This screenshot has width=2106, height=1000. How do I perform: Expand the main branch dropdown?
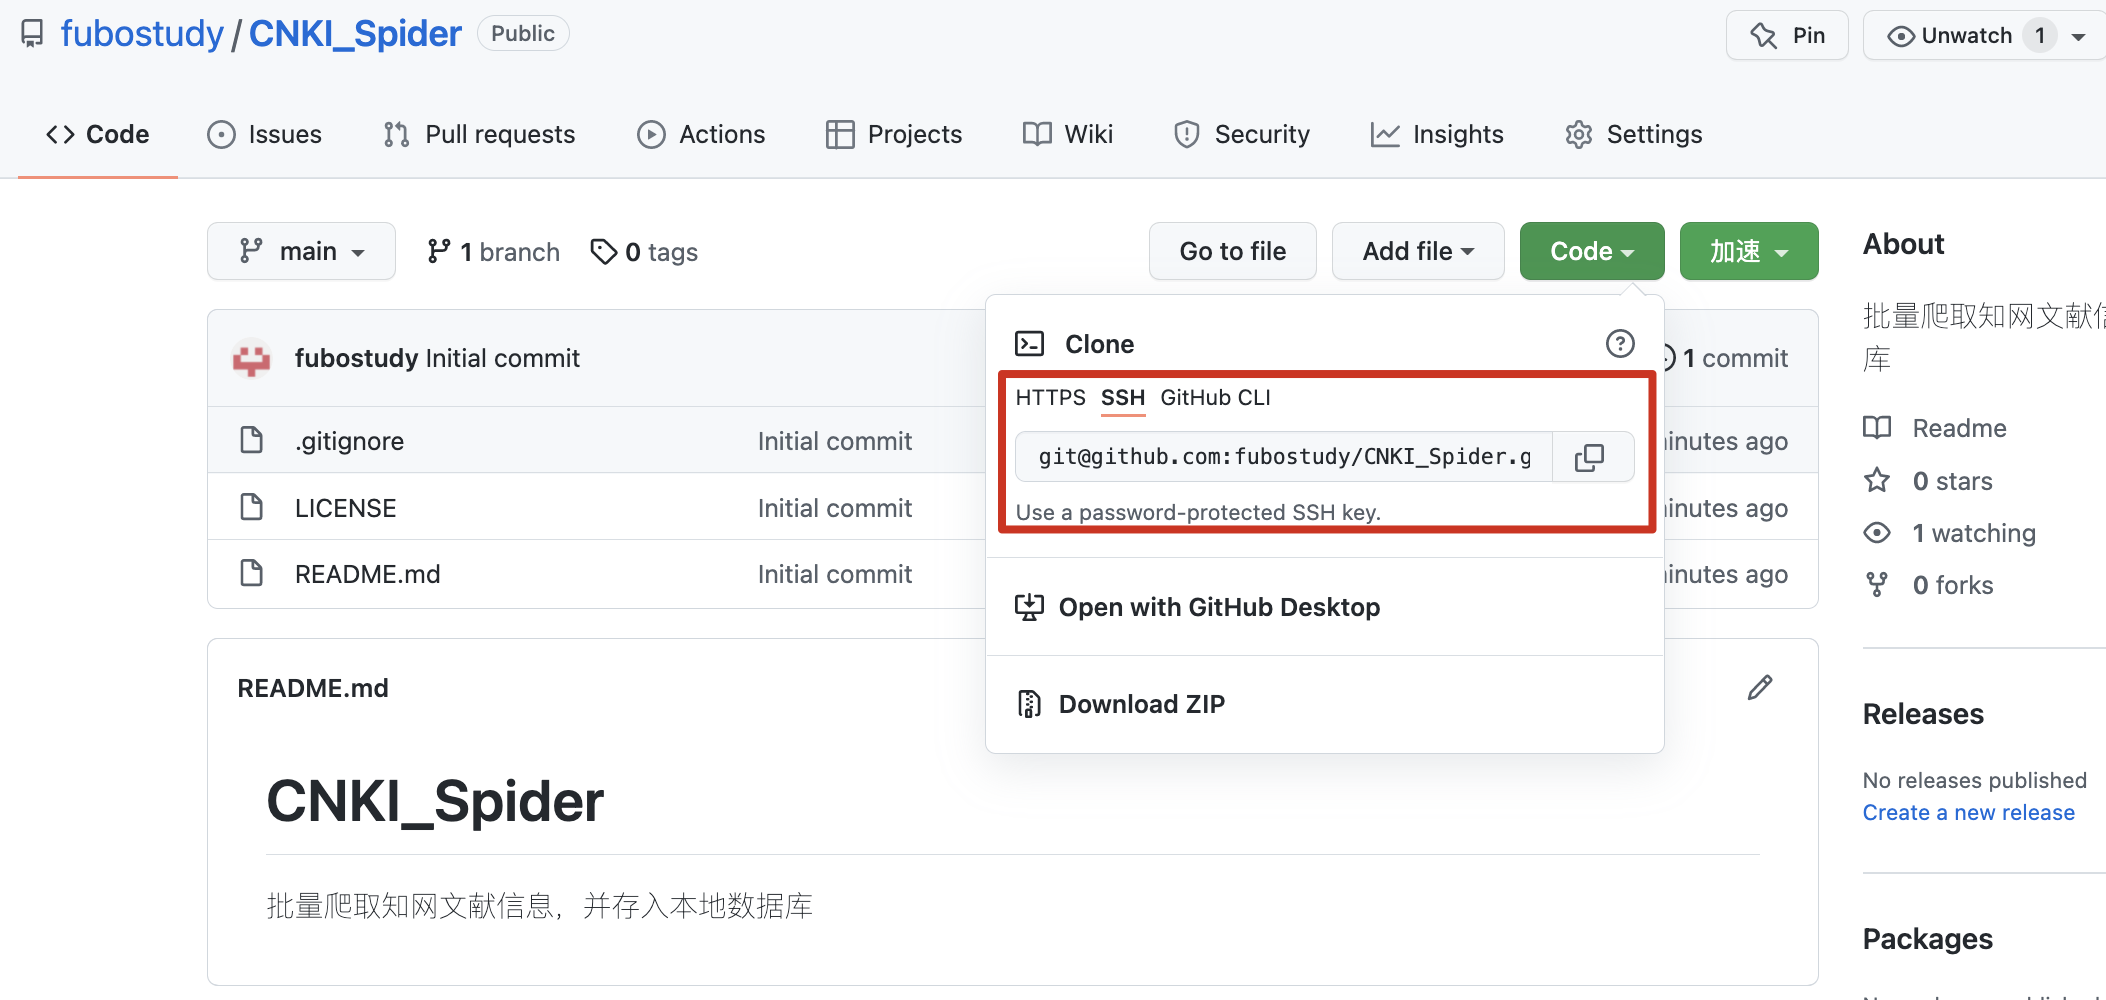pyautogui.click(x=301, y=251)
